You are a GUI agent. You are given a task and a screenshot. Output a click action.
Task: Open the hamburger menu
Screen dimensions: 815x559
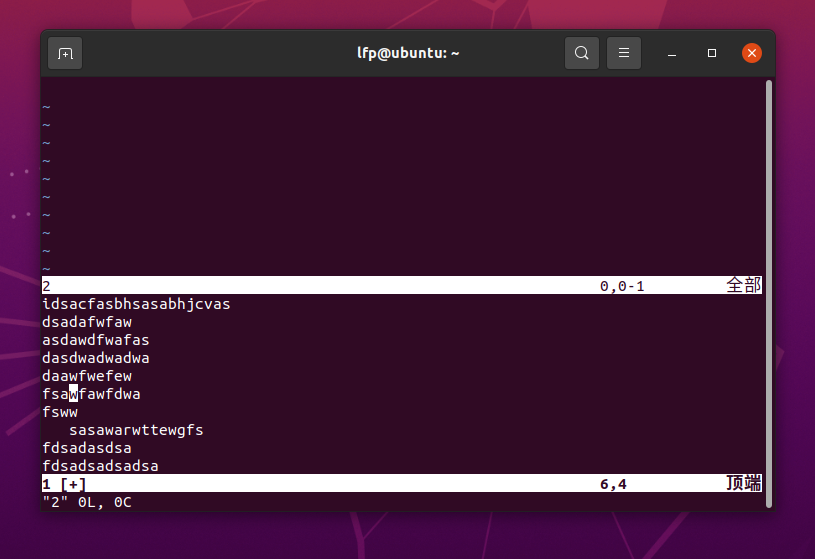(624, 53)
